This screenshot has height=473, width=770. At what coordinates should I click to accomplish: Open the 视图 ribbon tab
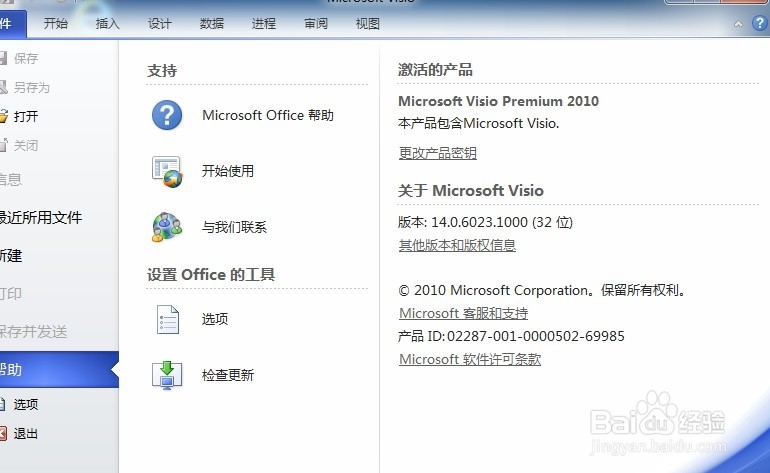point(368,24)
